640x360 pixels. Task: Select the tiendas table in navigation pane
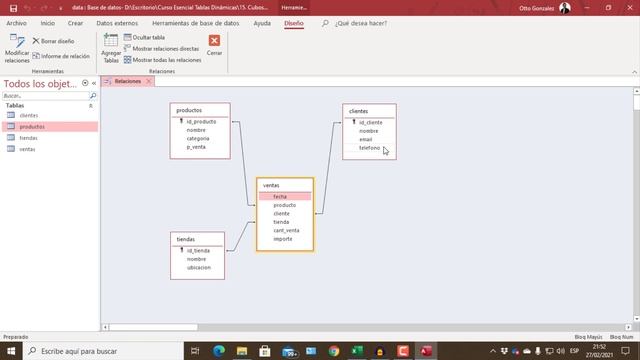coord(50,138)
